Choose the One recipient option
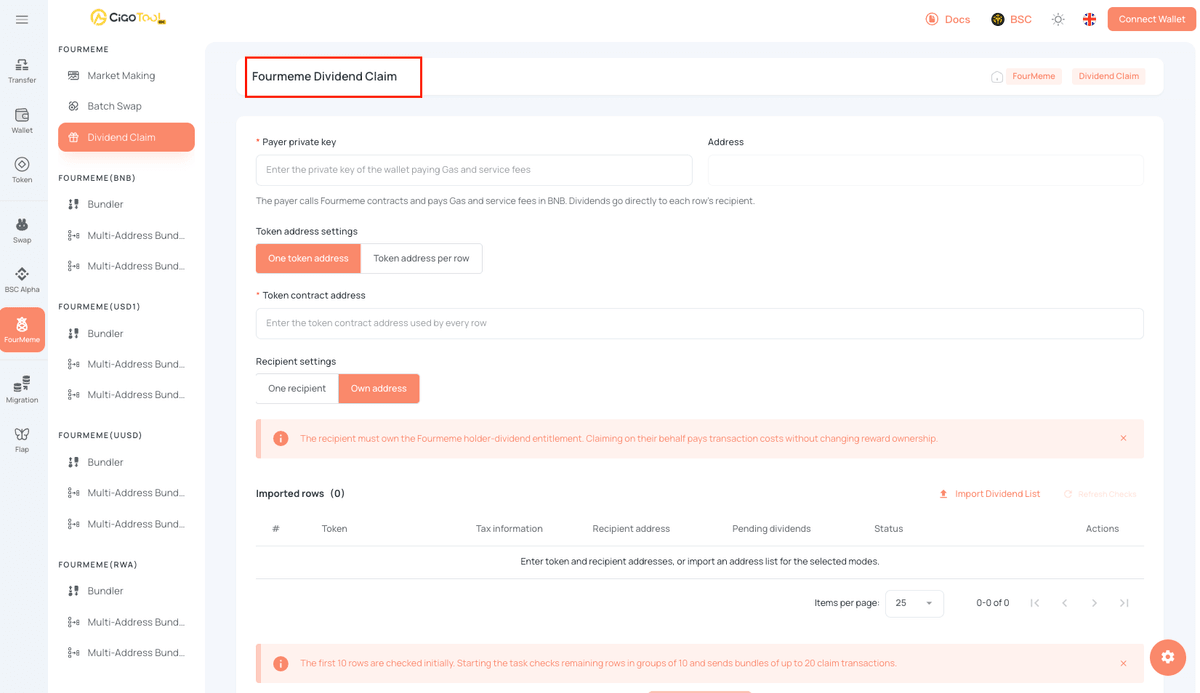This screenshot has width=1200, height=693. point(297,388)
